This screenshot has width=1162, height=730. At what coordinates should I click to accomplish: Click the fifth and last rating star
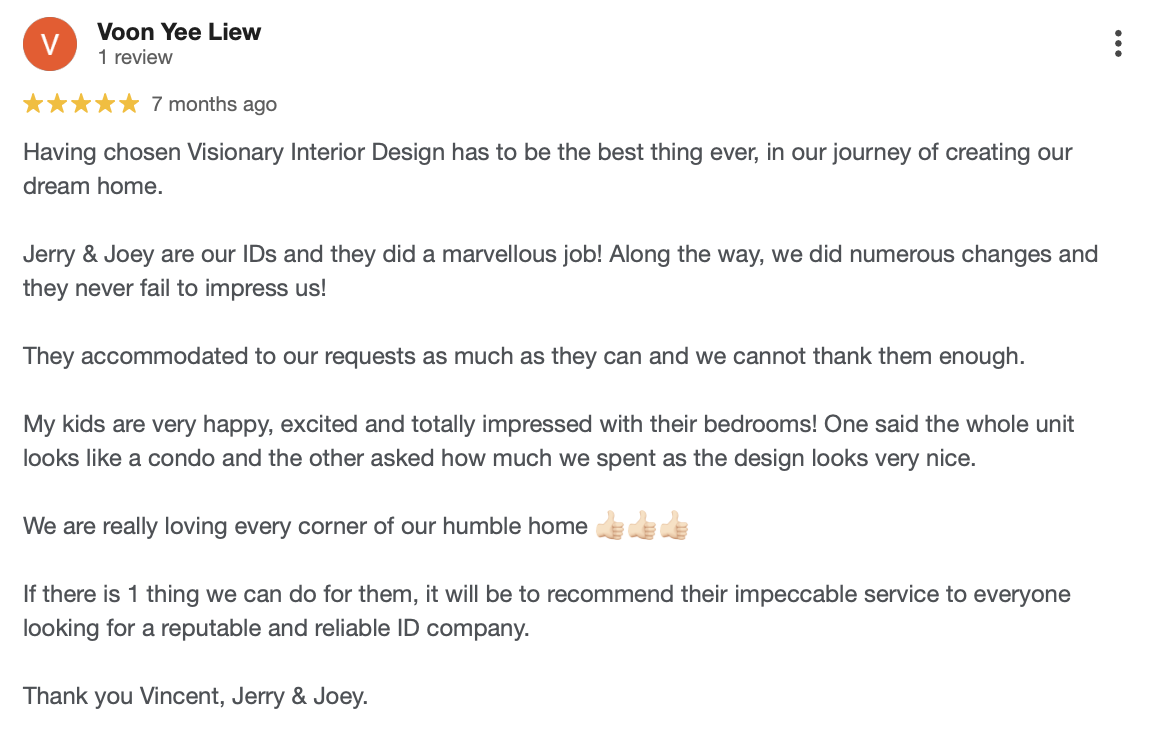[x=129, y=104]
